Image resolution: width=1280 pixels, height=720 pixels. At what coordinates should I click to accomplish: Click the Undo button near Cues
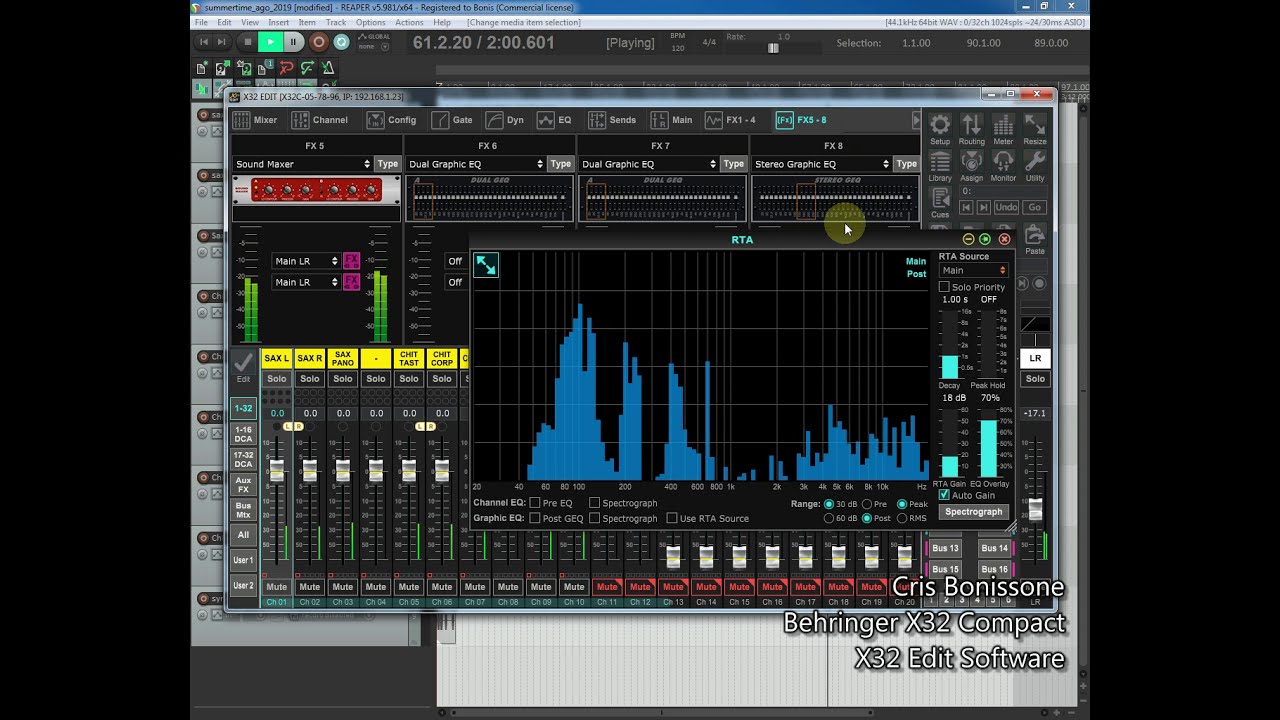click(1006, 207)
